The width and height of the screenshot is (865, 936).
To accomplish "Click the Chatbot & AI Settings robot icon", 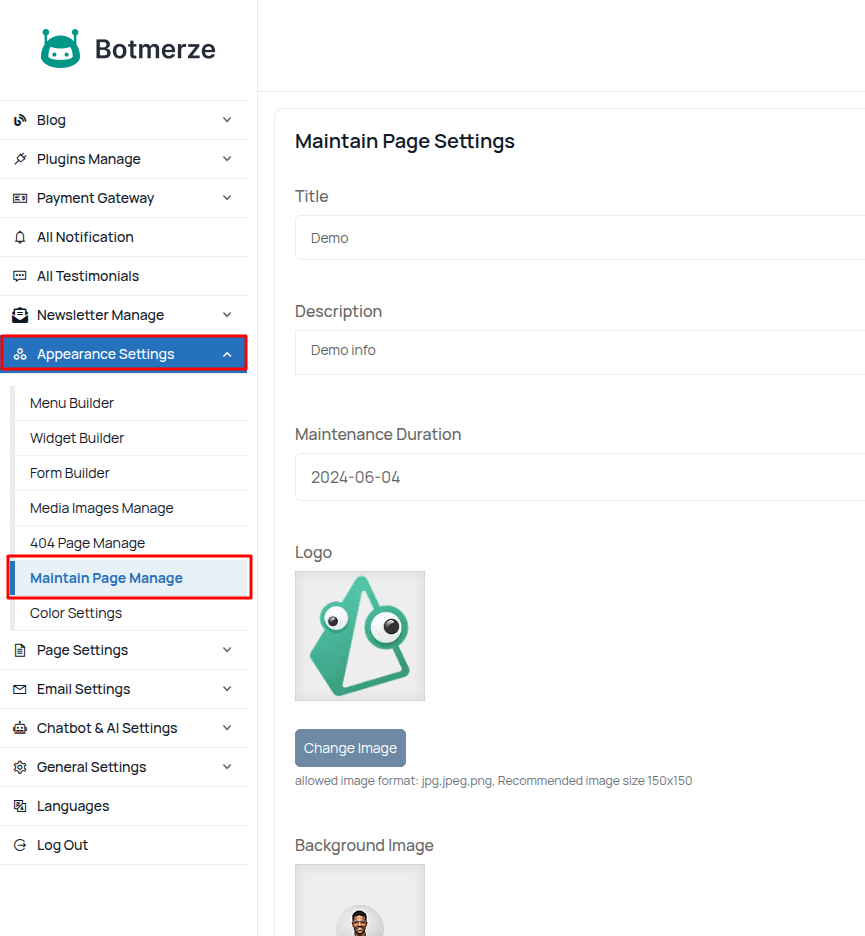I will tap(20, 728).
